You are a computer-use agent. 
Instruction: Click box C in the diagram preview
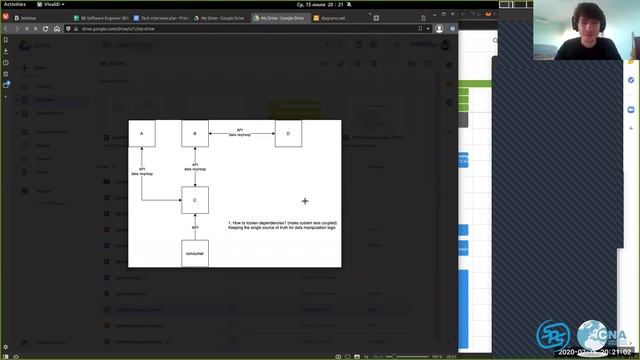click(x=195, y=200)
